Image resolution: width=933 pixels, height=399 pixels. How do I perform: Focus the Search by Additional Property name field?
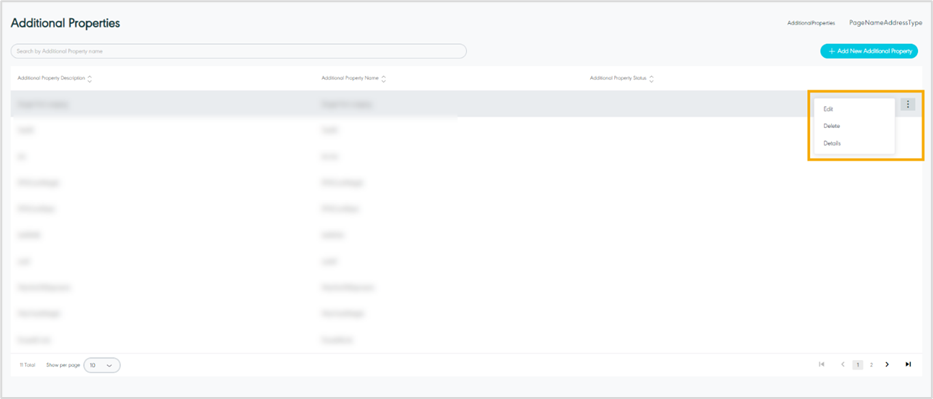click(239, 52)
